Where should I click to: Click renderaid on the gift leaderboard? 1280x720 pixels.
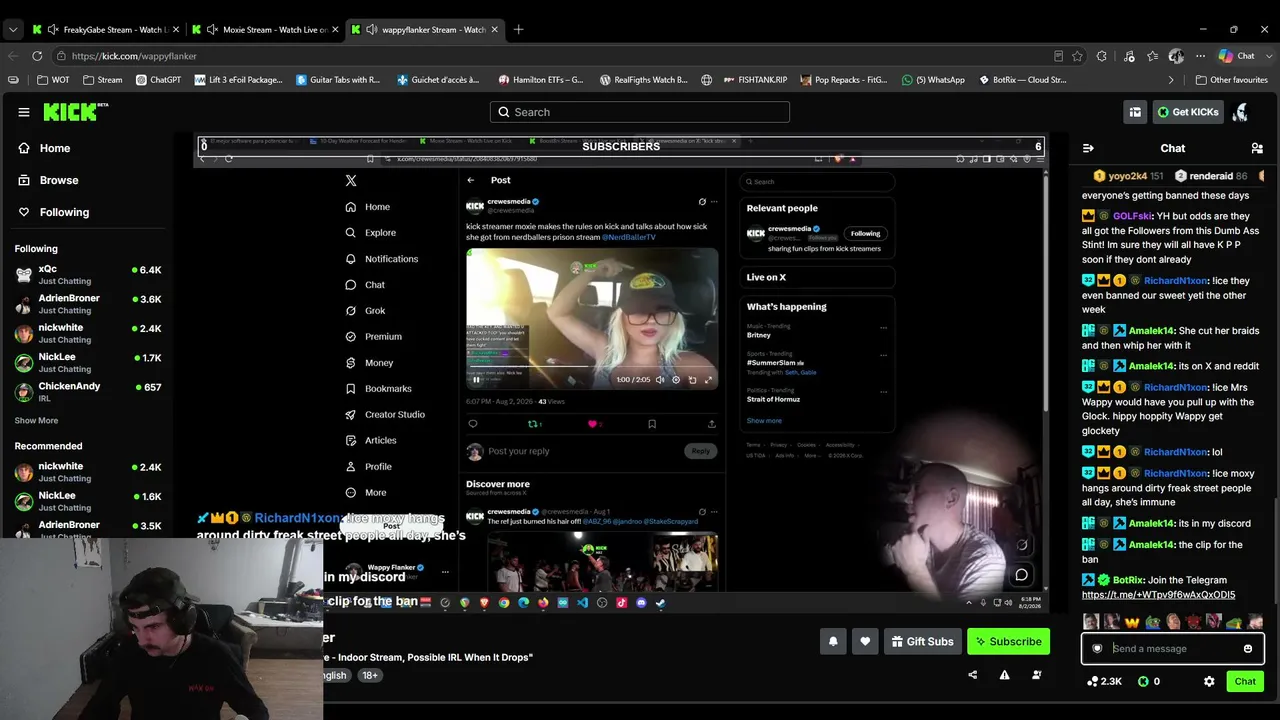(1211, 176)
